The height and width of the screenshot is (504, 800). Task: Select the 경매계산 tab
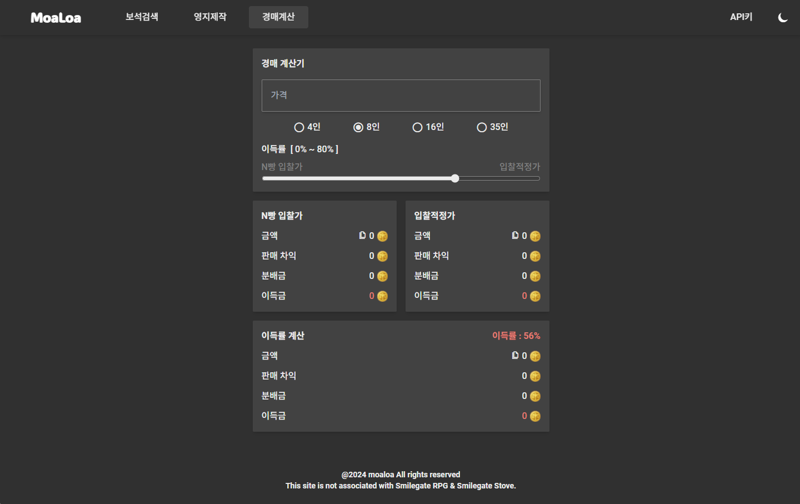278,17
